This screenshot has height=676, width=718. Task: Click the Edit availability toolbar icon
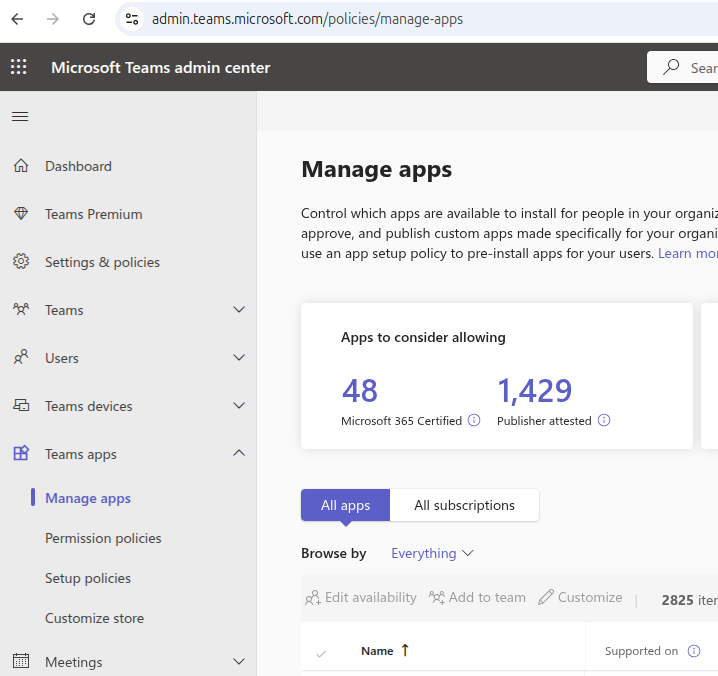coord(313,598)
